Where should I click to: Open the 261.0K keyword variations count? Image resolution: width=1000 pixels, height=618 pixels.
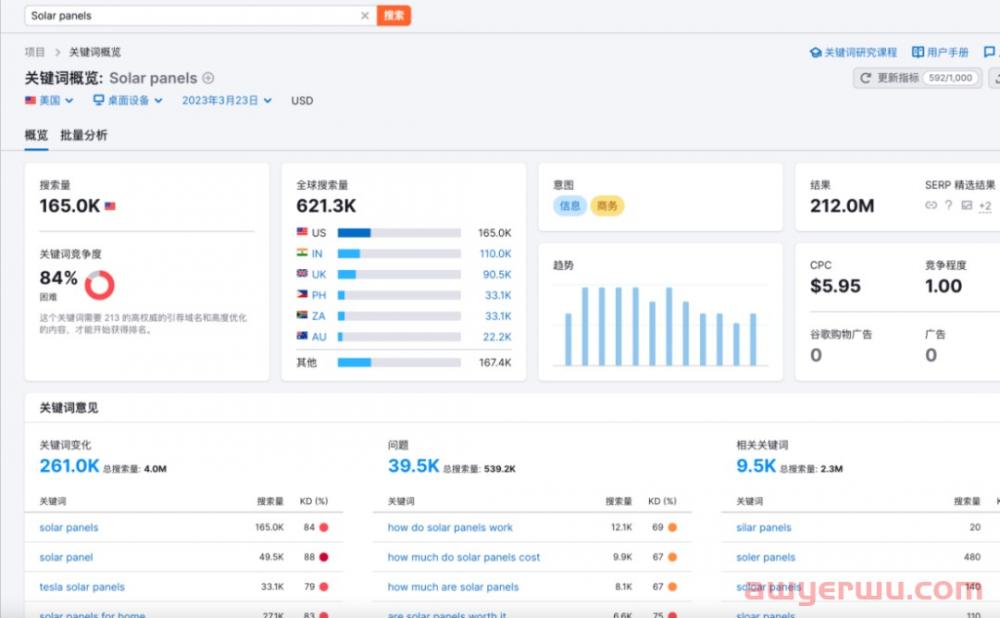pos(70,466)
